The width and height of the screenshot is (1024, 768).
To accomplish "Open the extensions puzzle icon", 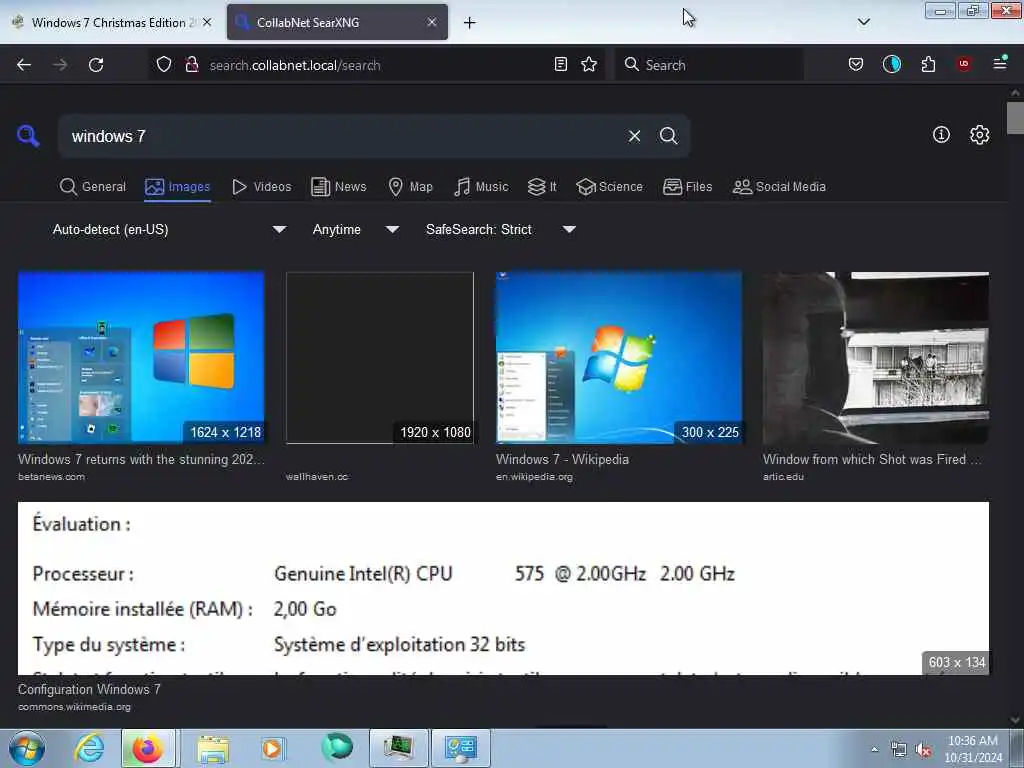I will point(928,65).
